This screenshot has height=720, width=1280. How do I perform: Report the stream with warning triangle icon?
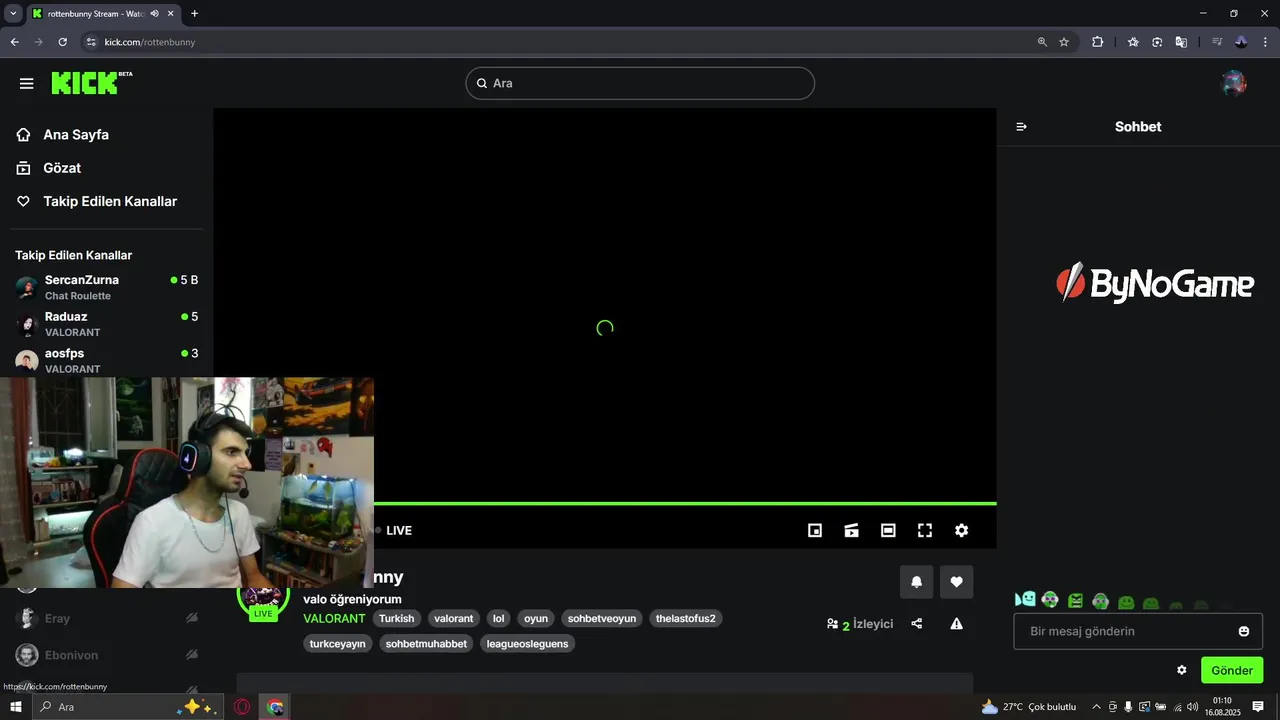click(956, 624)
